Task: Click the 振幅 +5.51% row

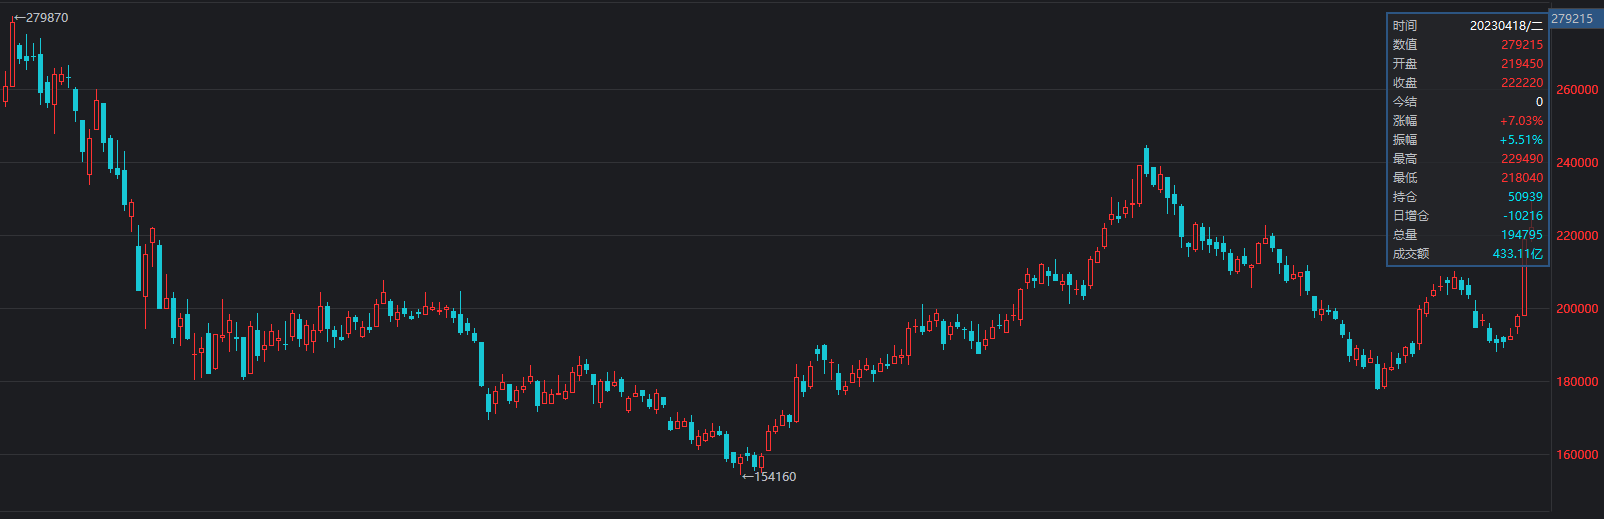Action: click(1467, 140)
